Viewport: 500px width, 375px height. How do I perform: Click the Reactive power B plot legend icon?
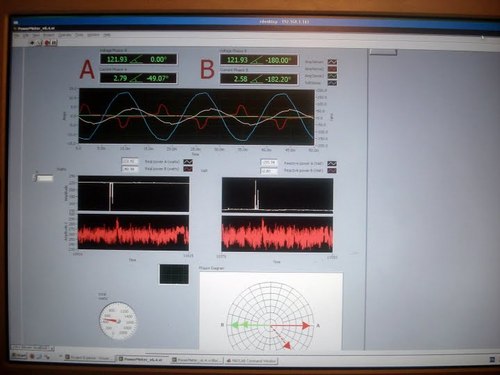tap(332, 171)
